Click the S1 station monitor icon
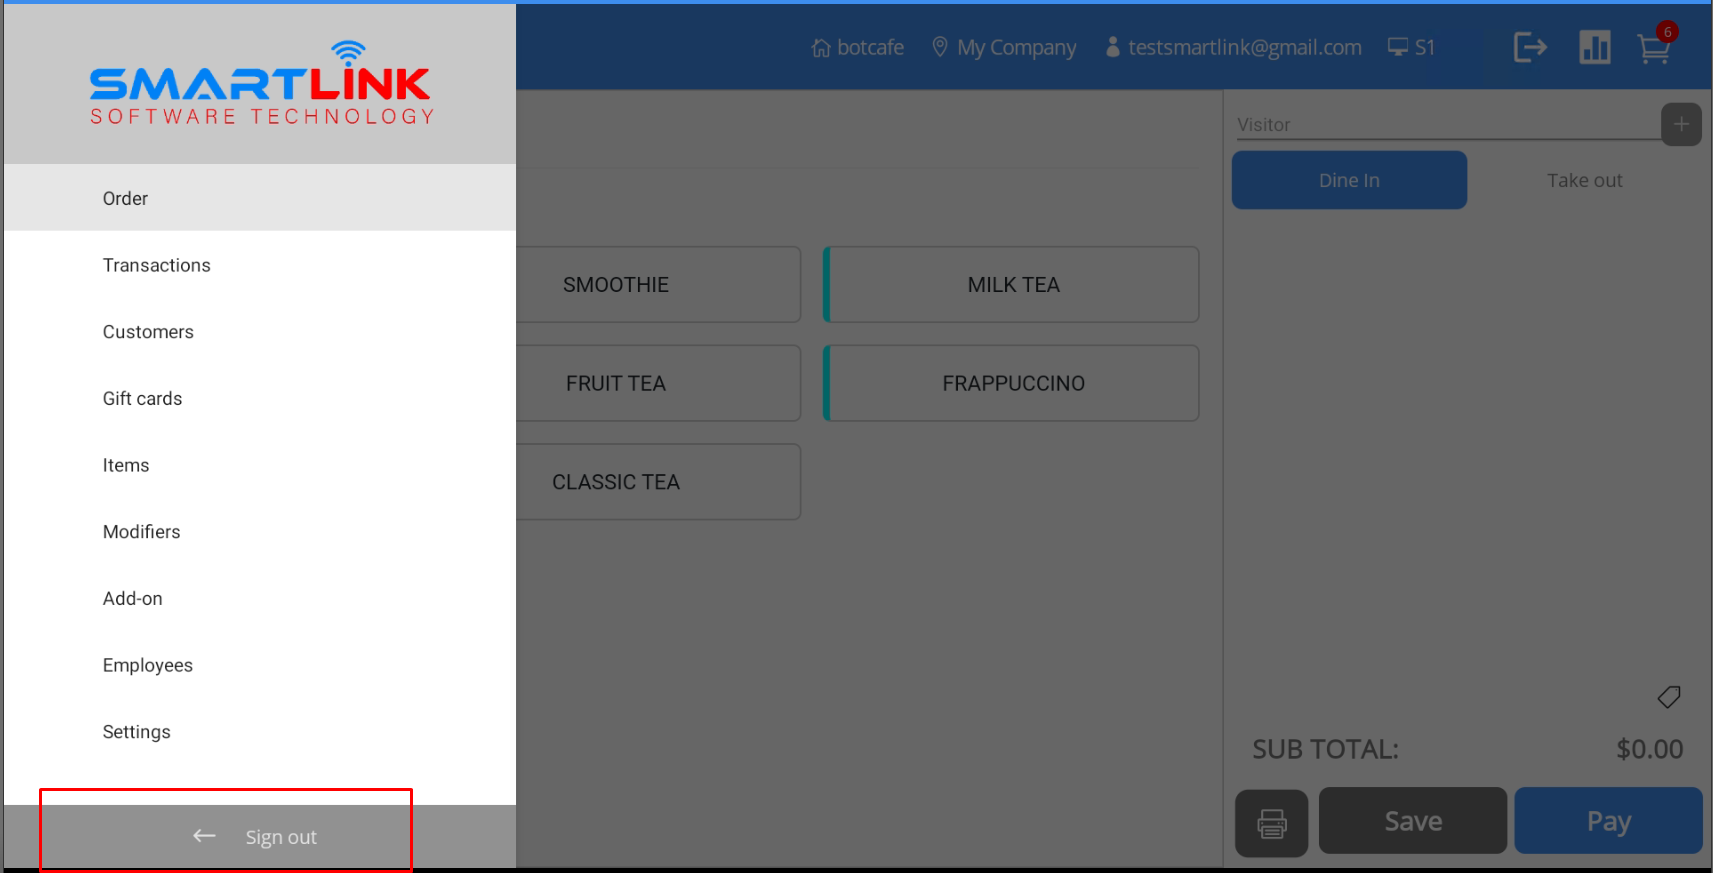1713x873 pixels. pos(1397,47)
